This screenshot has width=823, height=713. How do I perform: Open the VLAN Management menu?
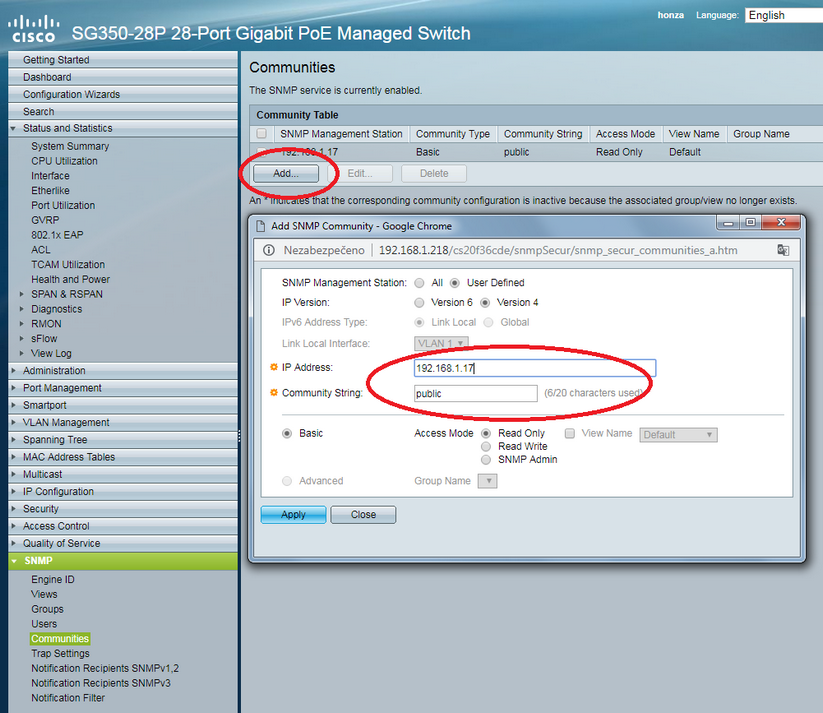[123, 423]
